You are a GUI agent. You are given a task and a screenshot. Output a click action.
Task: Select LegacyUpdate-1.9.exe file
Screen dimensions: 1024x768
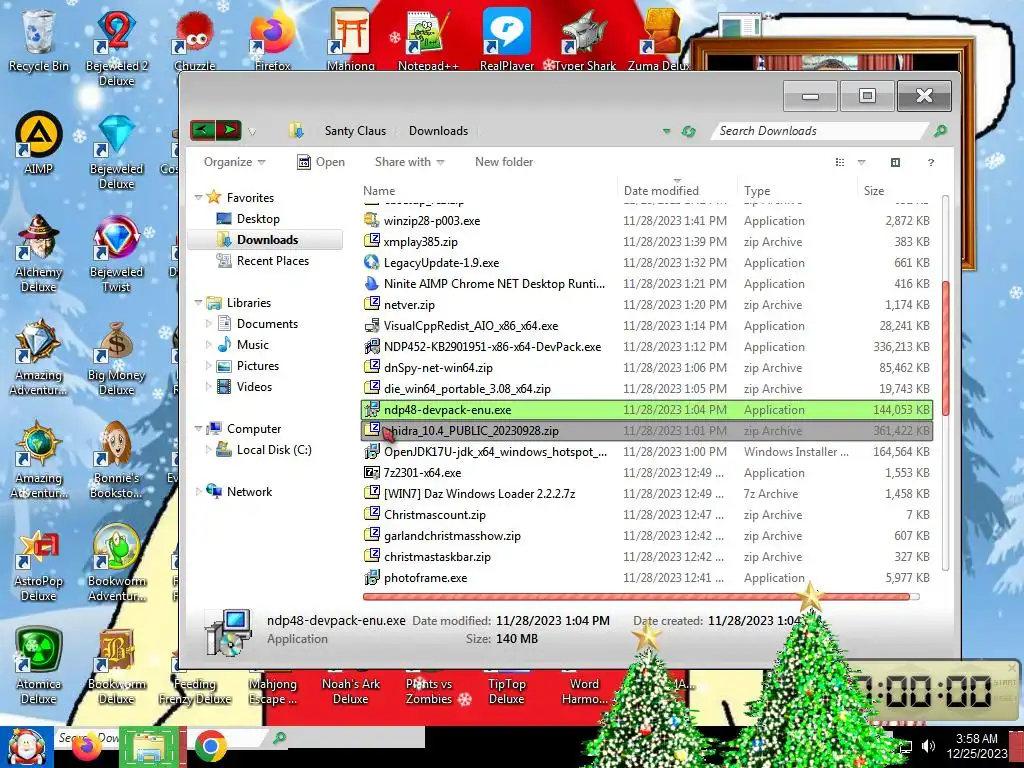click(647, 263)
